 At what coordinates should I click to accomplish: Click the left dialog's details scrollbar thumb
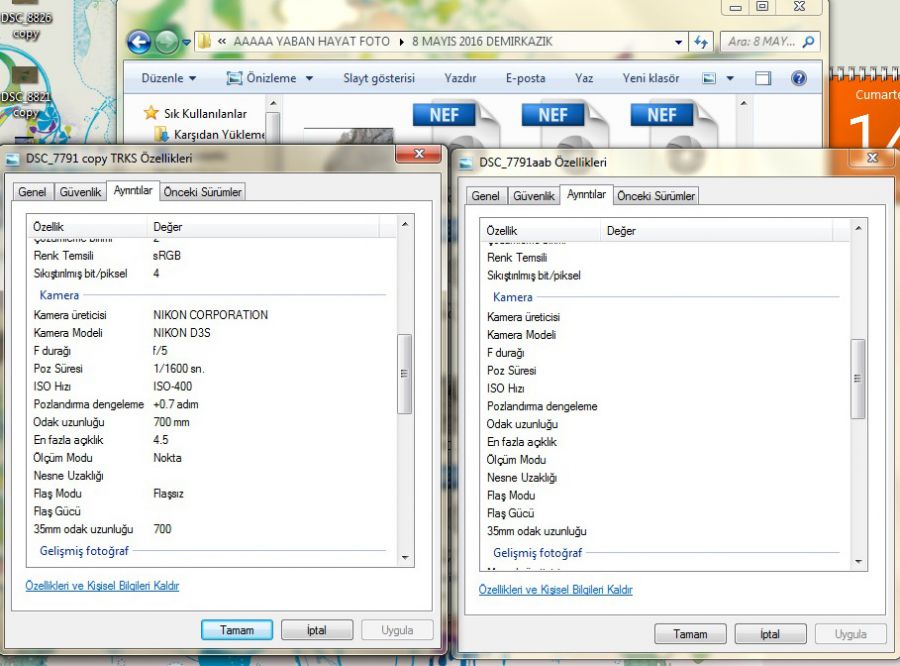point(405,373)
